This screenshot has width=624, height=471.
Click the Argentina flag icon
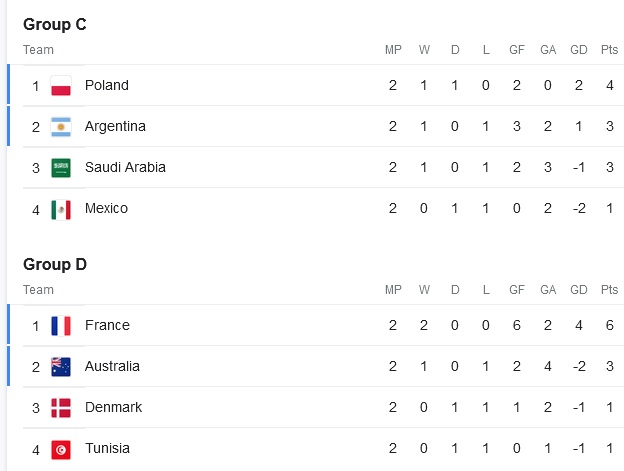tap(61, 127)
